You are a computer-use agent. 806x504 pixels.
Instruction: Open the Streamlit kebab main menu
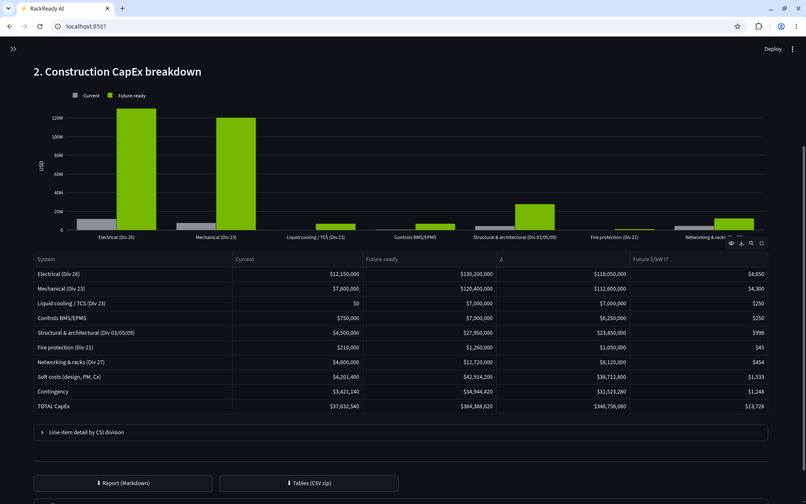coord(792,49)
